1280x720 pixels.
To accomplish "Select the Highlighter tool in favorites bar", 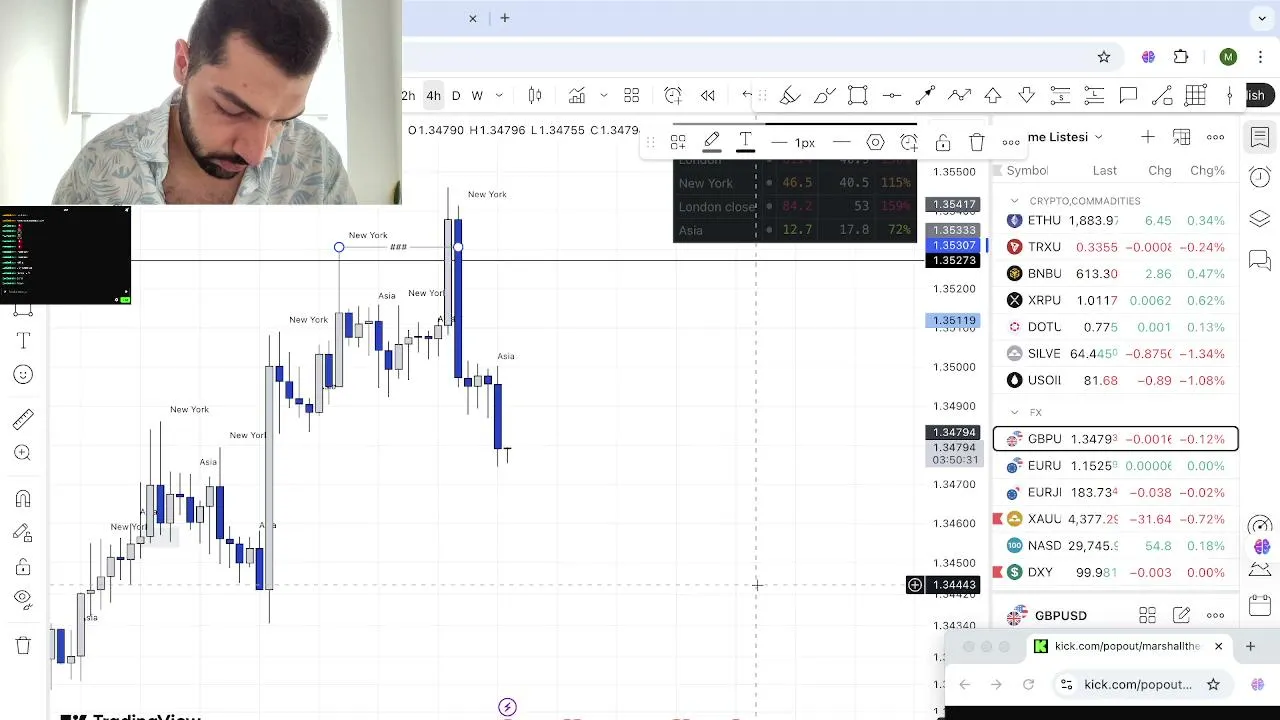I will [x=790, y=96].
